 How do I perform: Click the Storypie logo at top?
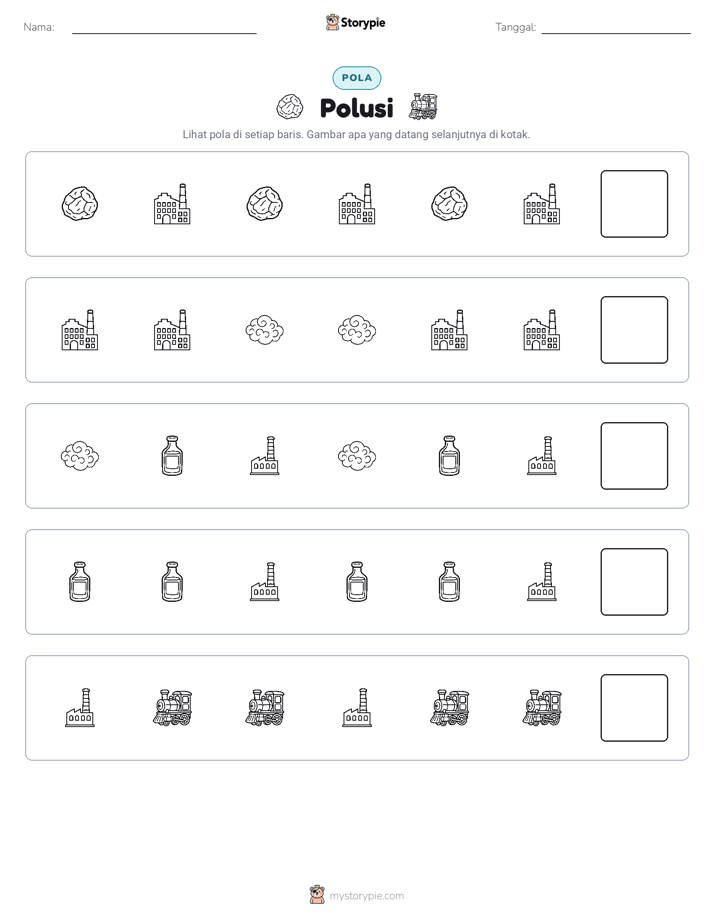coord(355,23)
